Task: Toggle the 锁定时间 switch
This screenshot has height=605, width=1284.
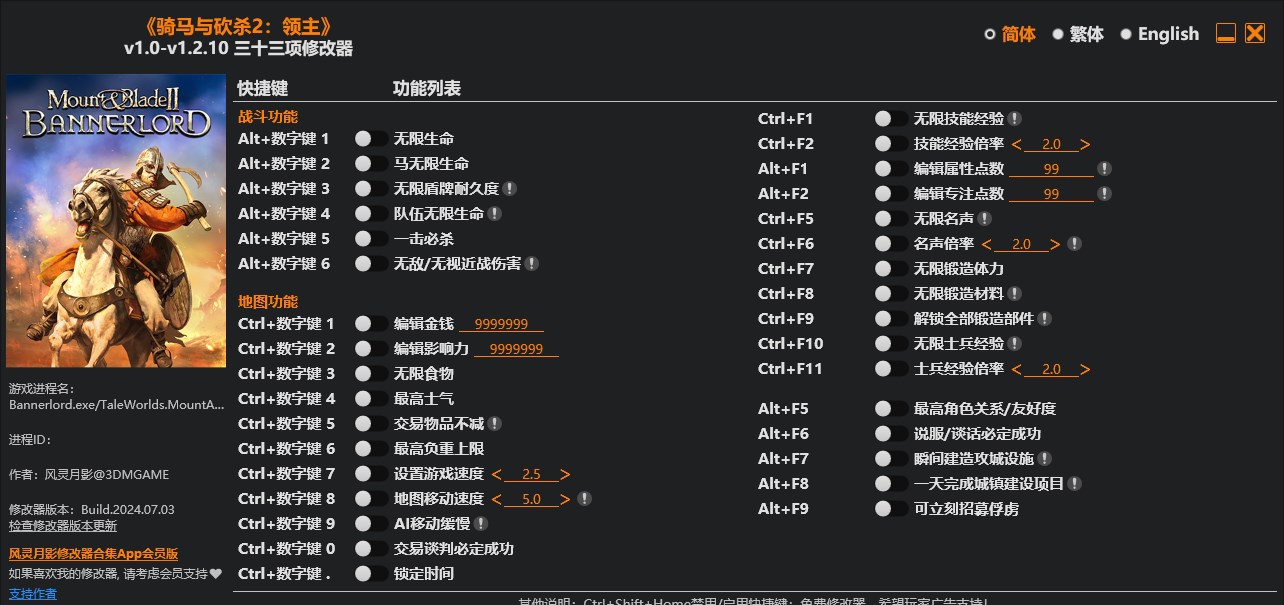Action: (369, 573)
